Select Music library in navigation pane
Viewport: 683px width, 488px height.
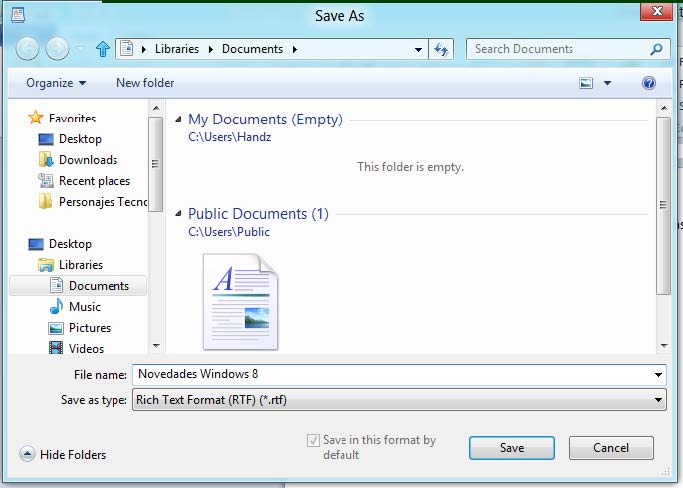pos(84,307)
